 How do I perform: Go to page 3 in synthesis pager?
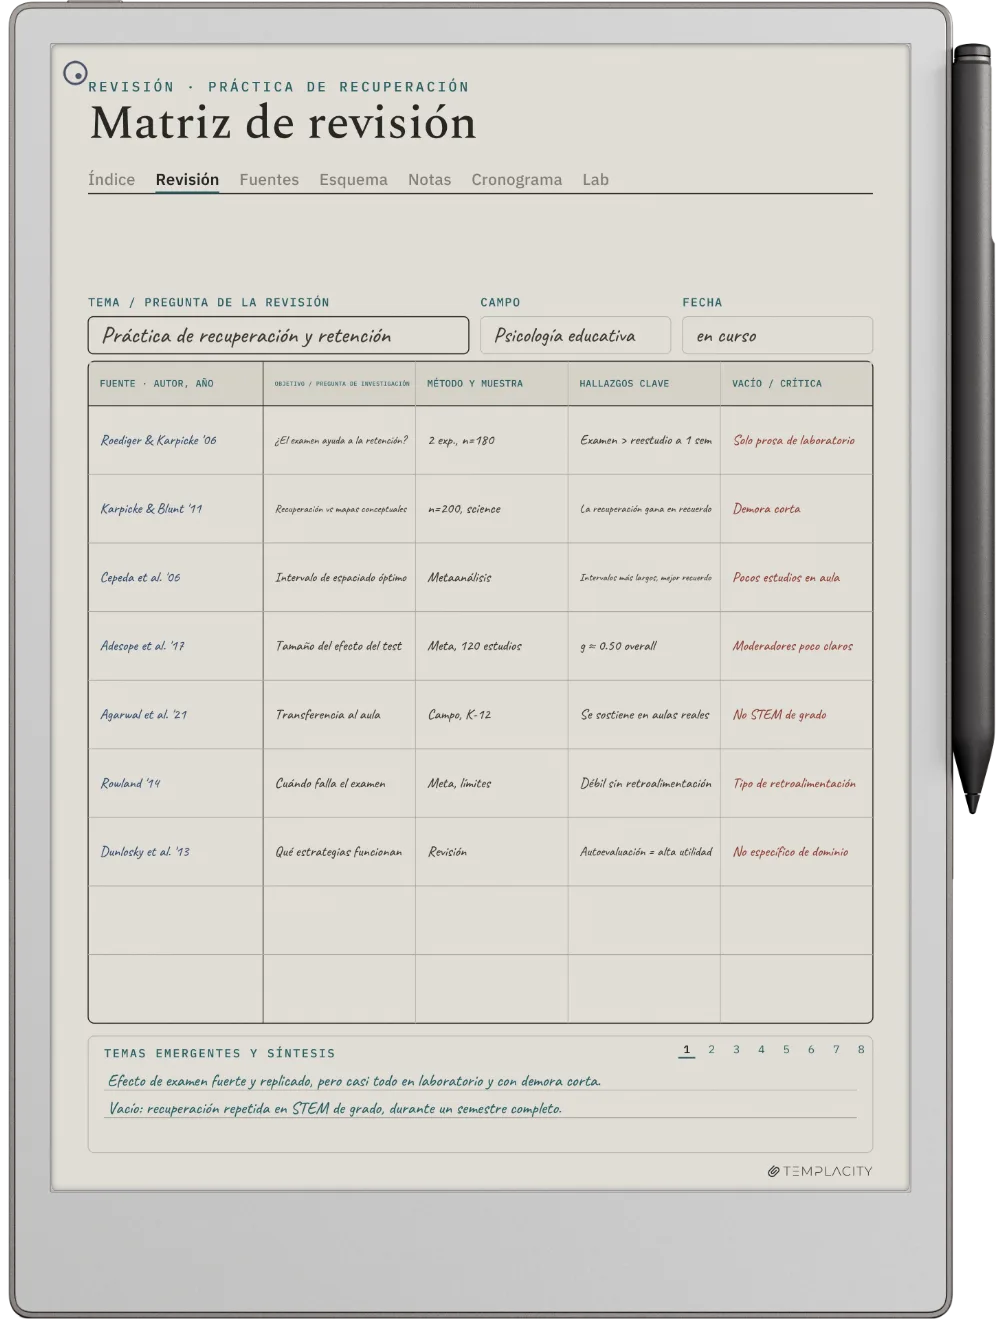[x=736, y=1050]
